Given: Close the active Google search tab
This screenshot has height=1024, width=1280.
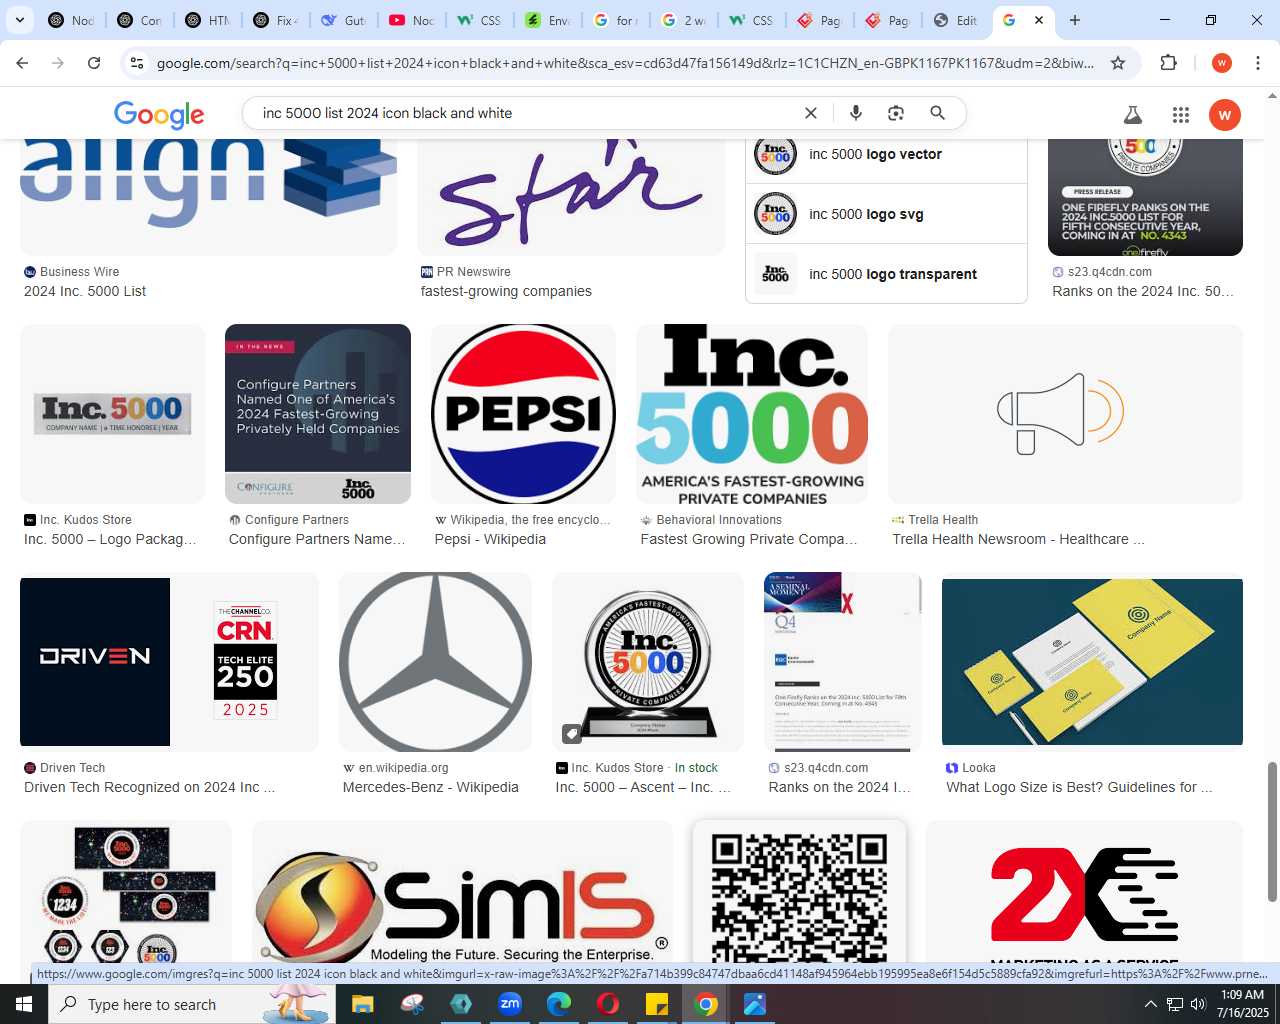Looking at the screenshot, I should pos(1039,20).
